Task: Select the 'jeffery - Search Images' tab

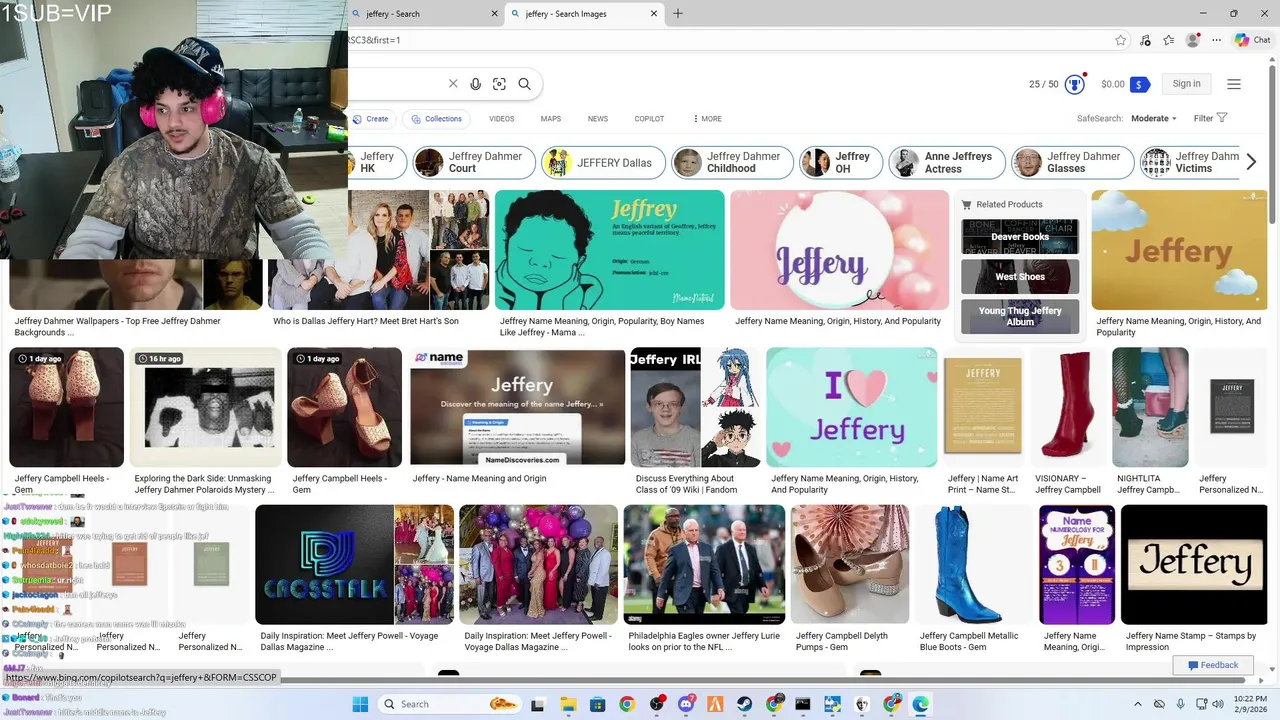Action: 585,14
